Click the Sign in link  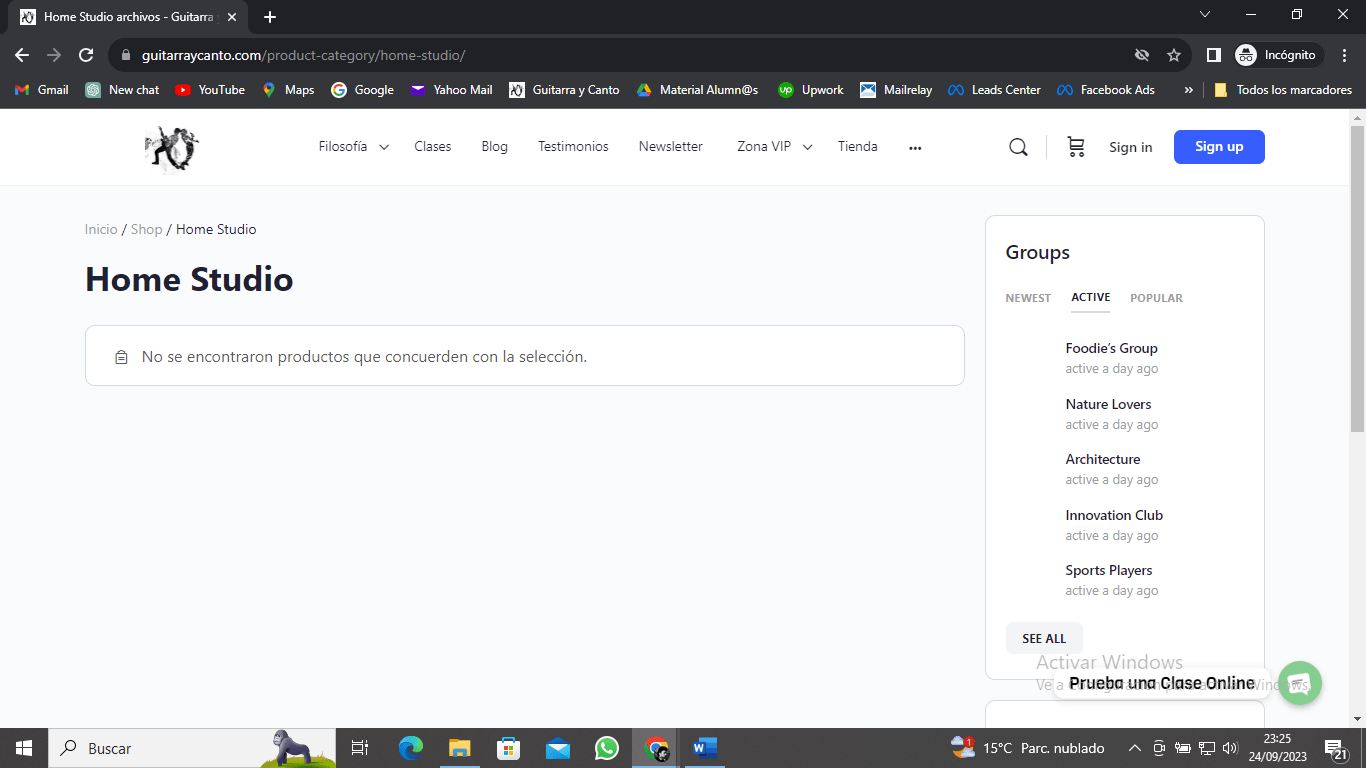pos(1131,147)
